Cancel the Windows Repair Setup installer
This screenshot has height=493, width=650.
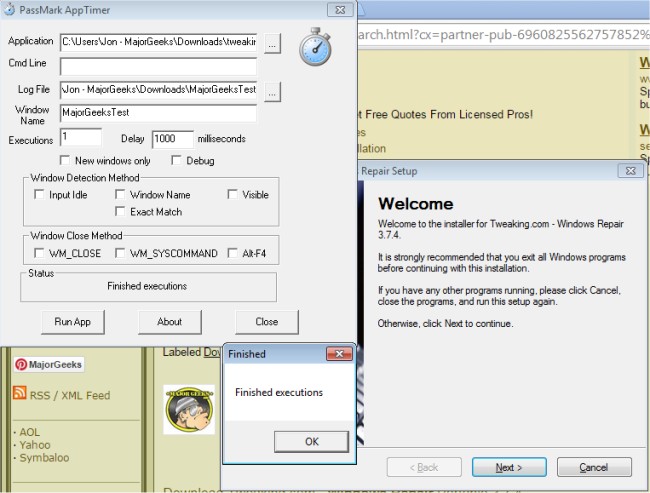(594, 467)
